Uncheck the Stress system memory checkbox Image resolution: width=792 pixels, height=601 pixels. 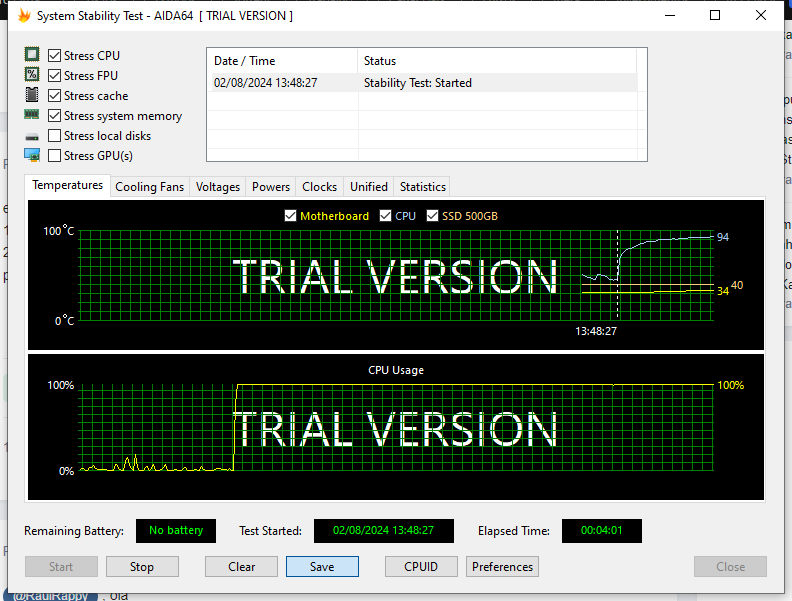55,116
